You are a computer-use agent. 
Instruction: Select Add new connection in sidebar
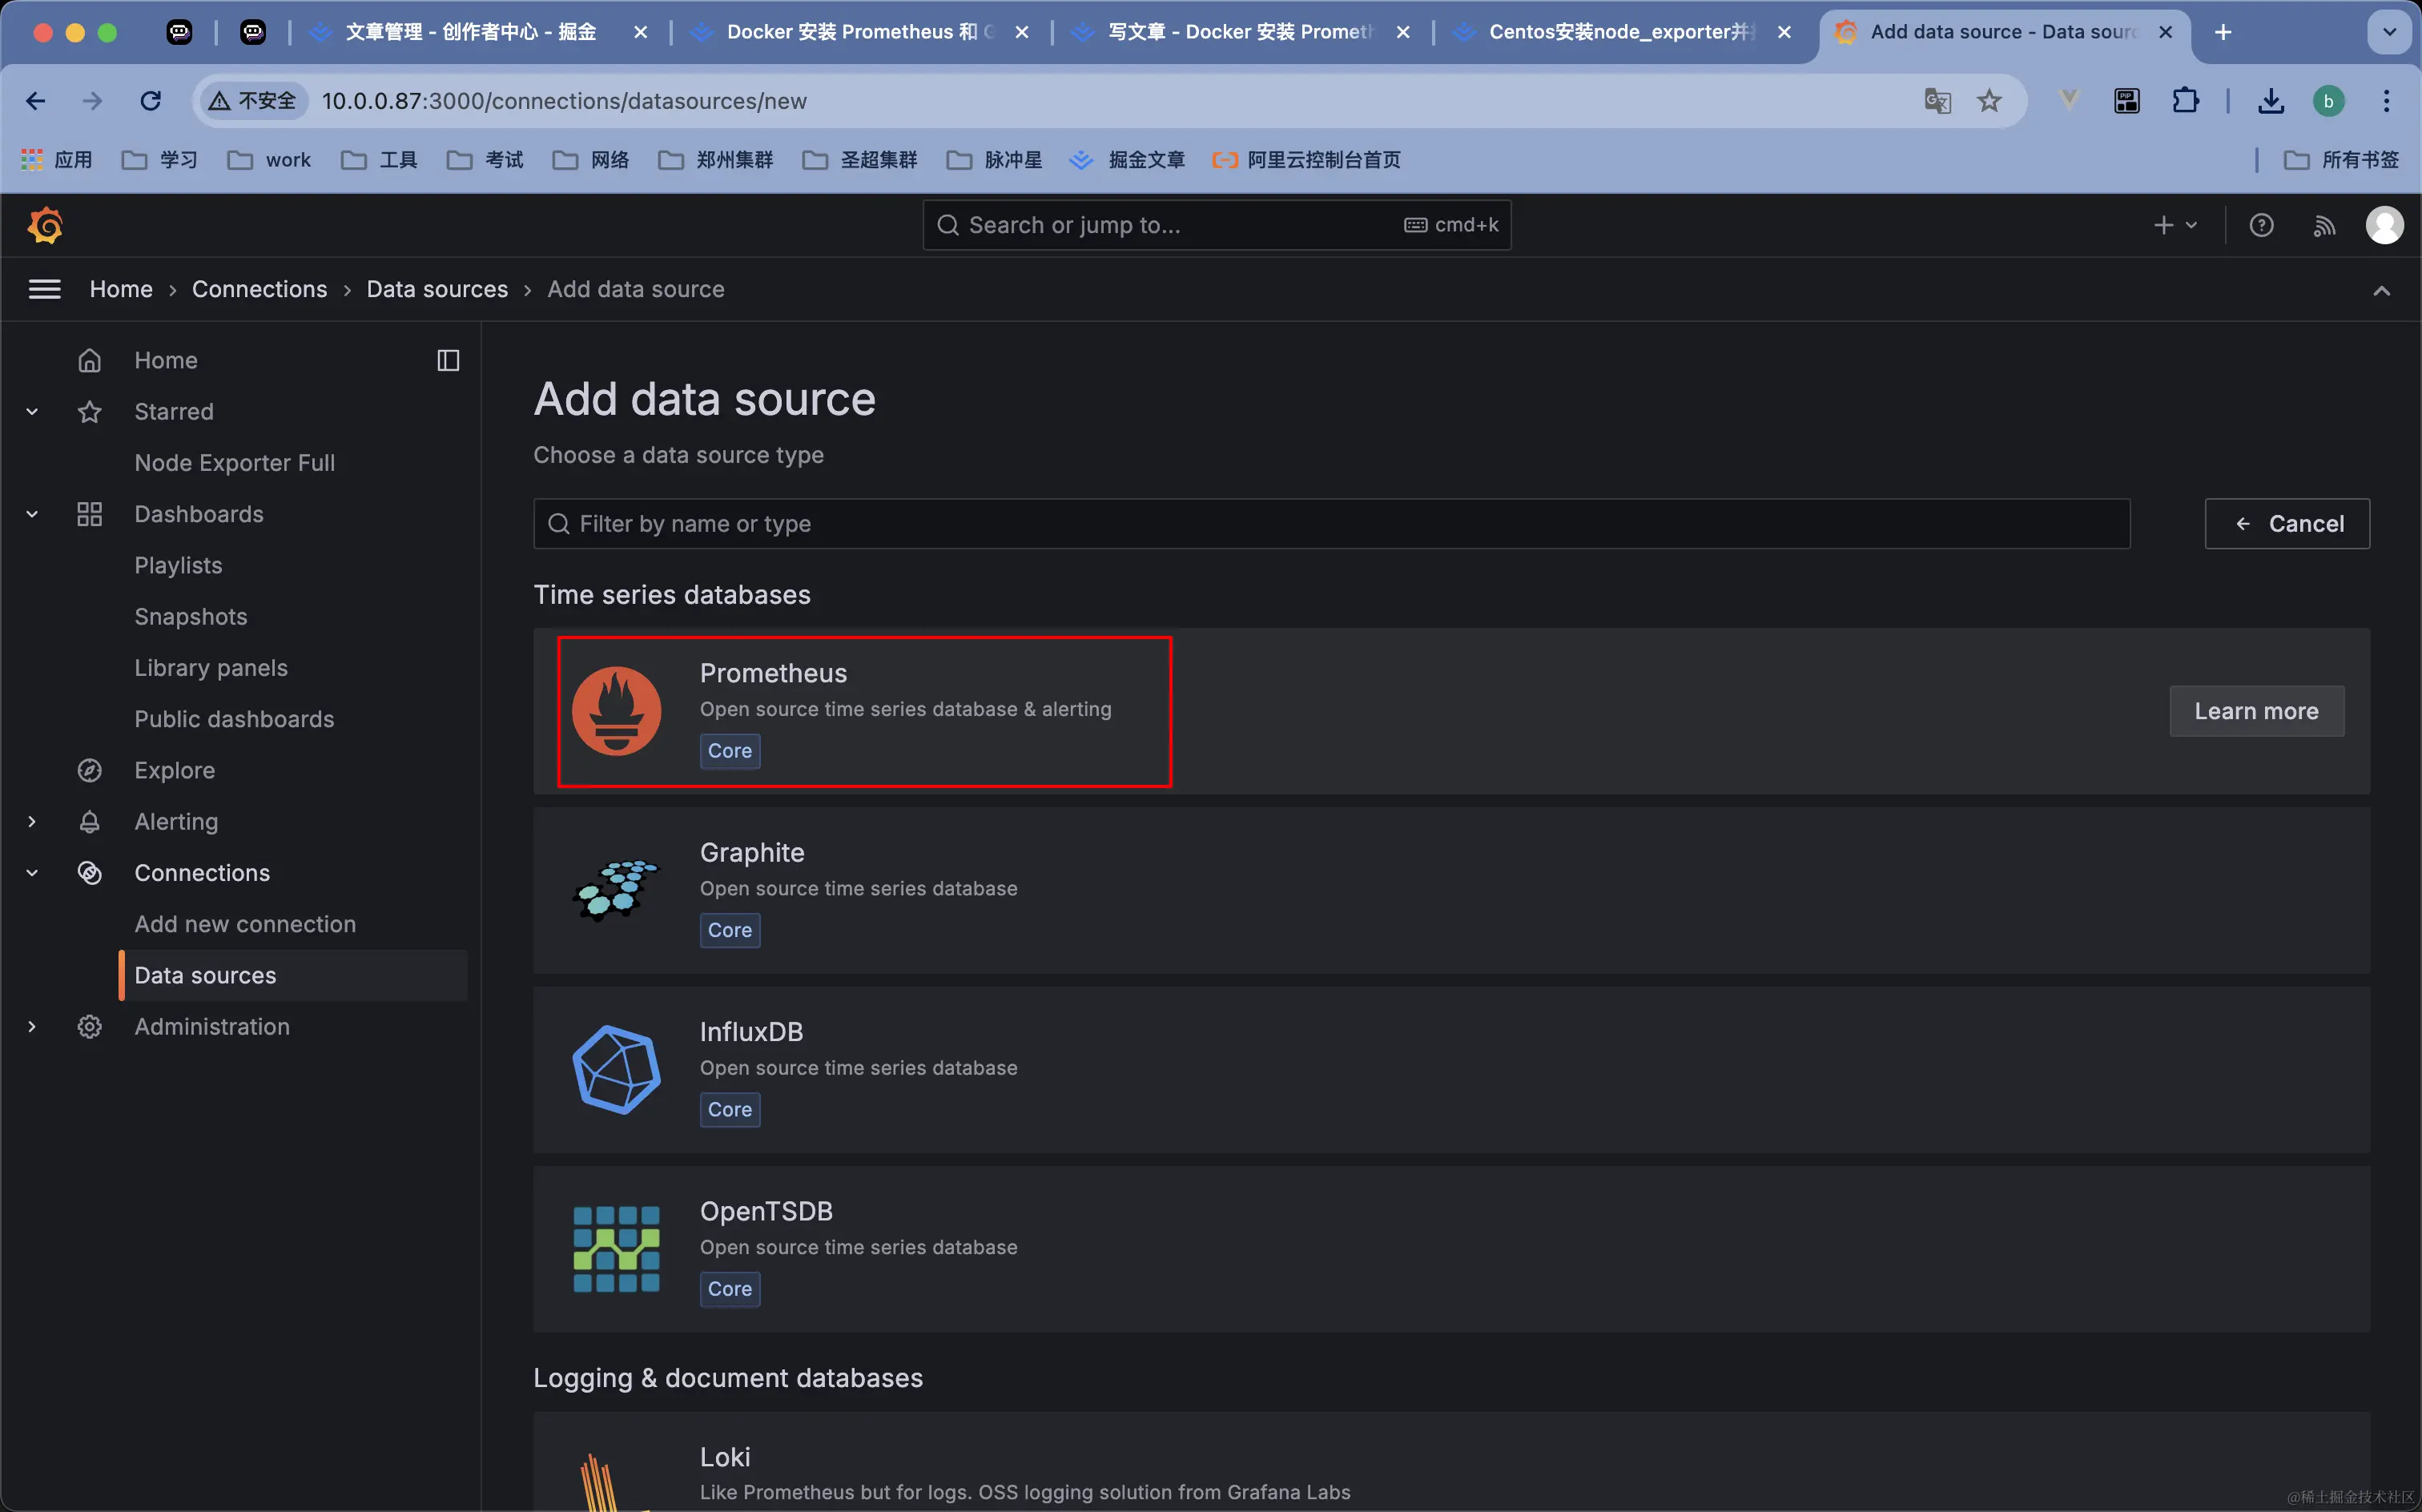click(245, 924)
